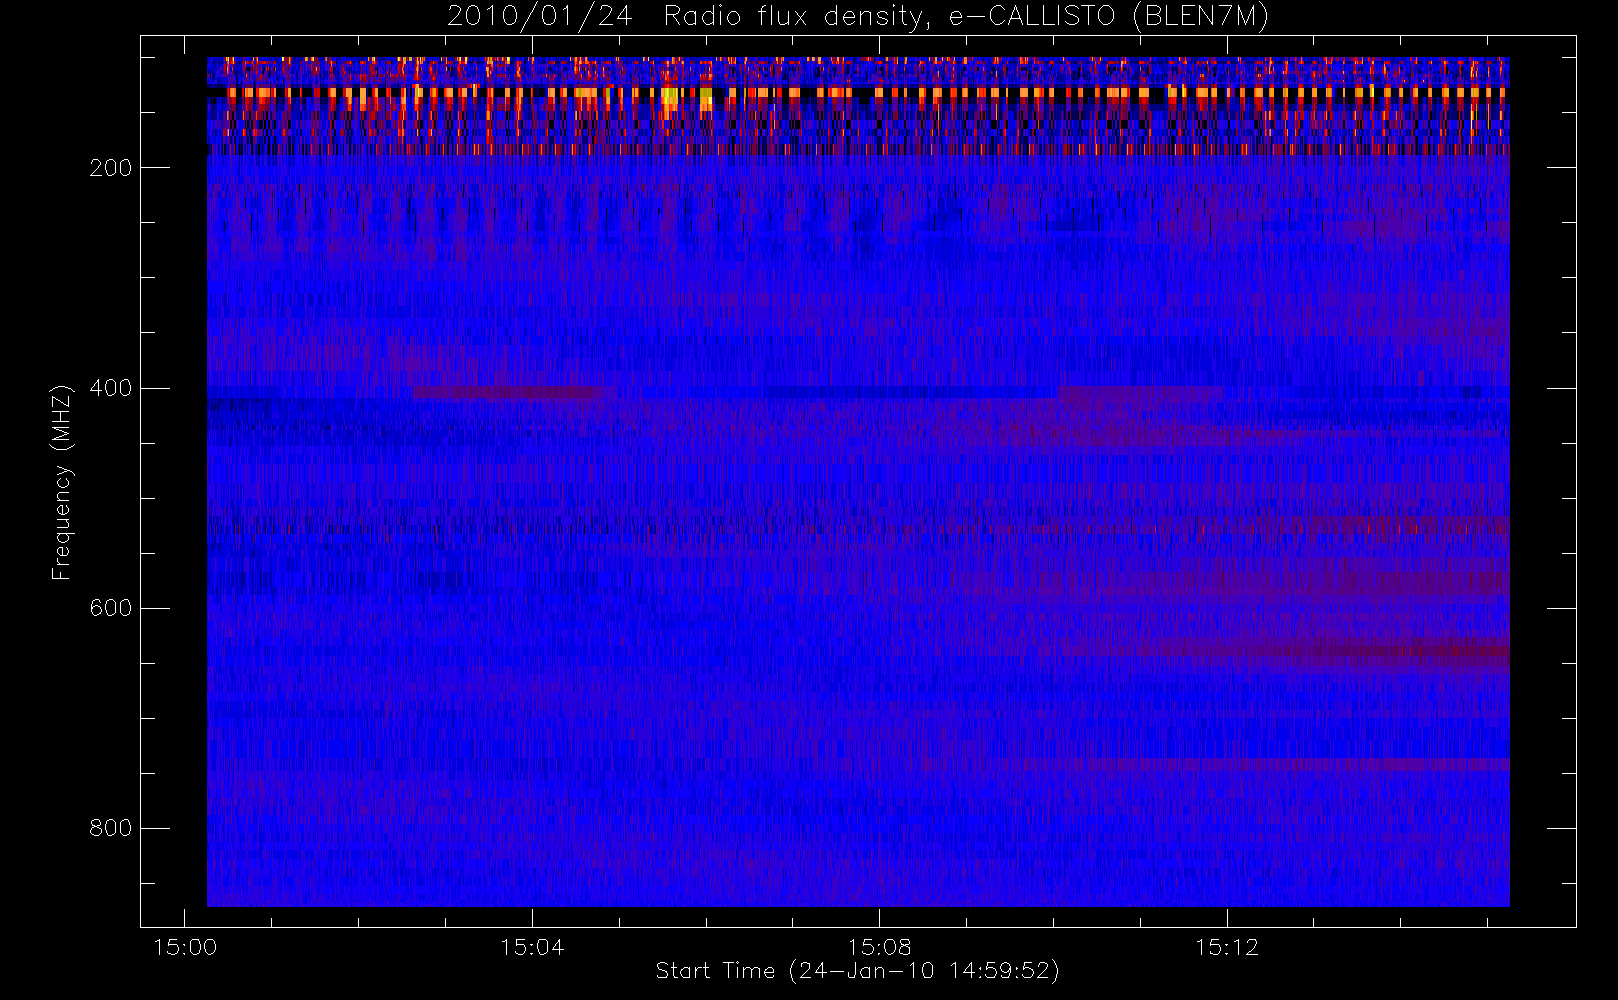Click the 'Frequency (MHZ)' axis label

point(62,482)
